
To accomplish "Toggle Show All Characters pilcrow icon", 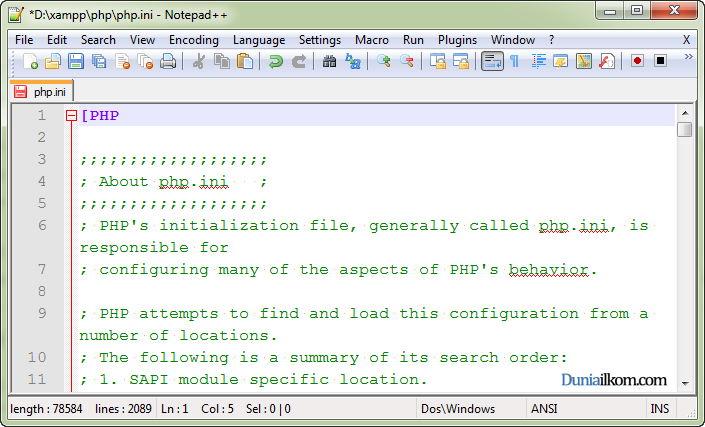I will (x=514, y=61).
